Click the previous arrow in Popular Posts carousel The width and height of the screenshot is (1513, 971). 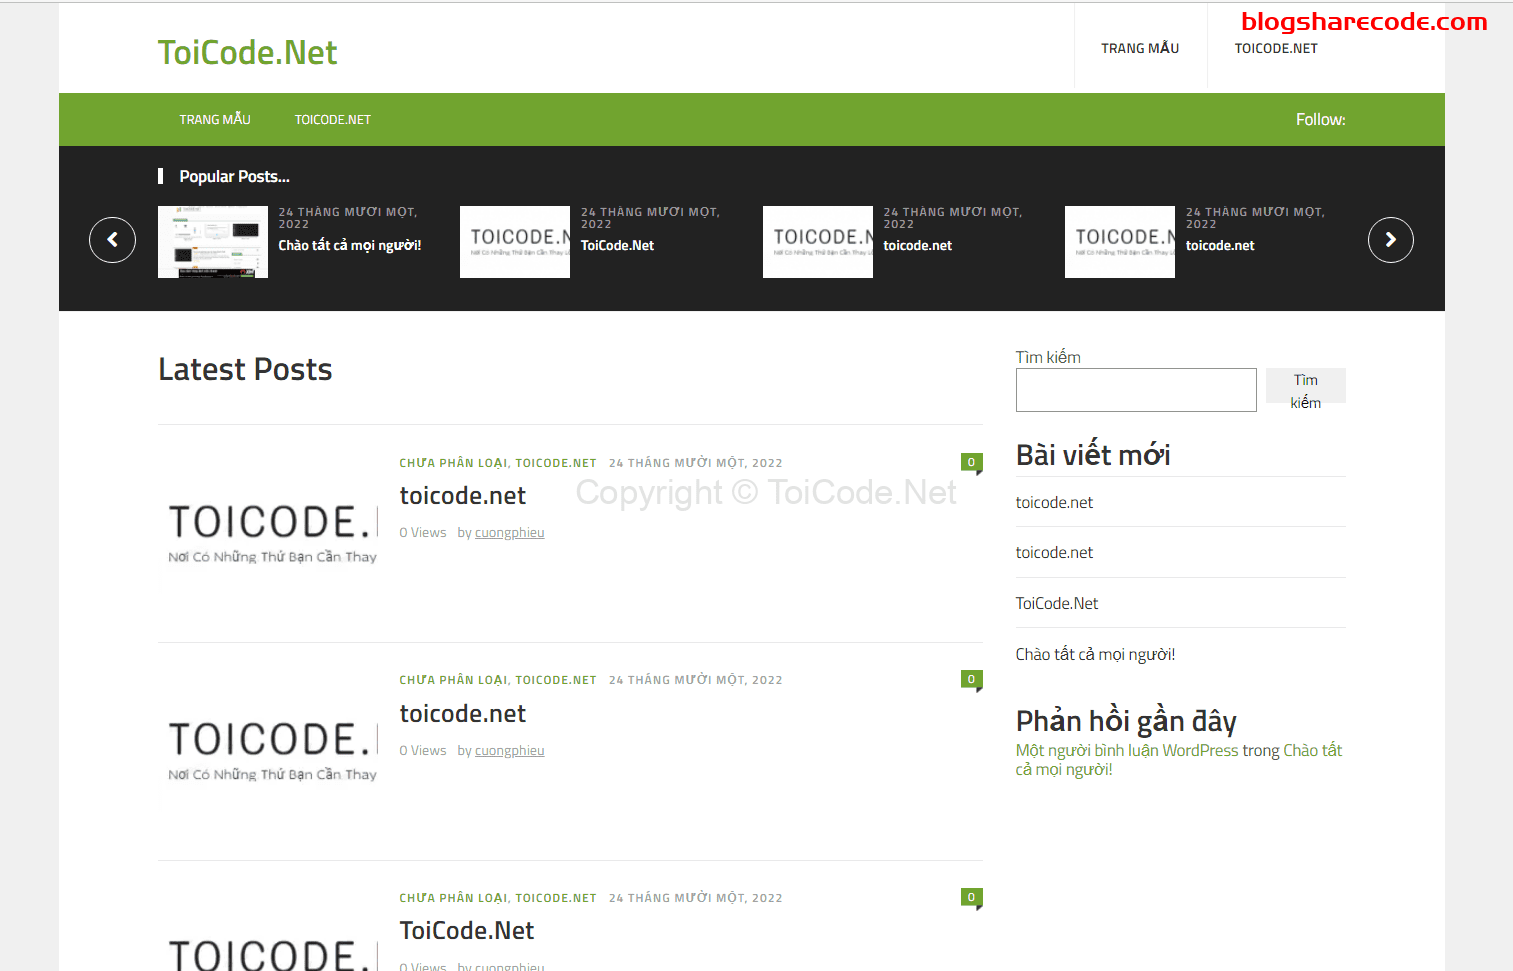pos(112,240)
